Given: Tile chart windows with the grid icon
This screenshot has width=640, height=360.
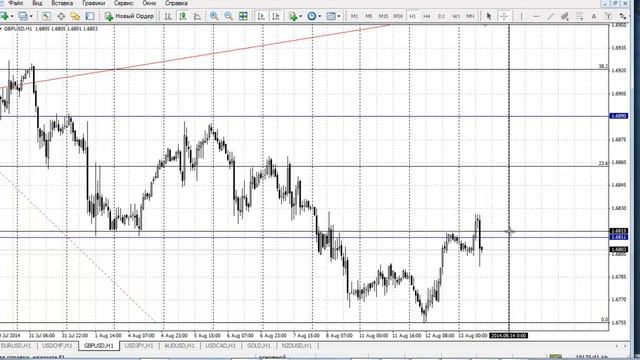Looking at the screenshot, I should [243, 16].
